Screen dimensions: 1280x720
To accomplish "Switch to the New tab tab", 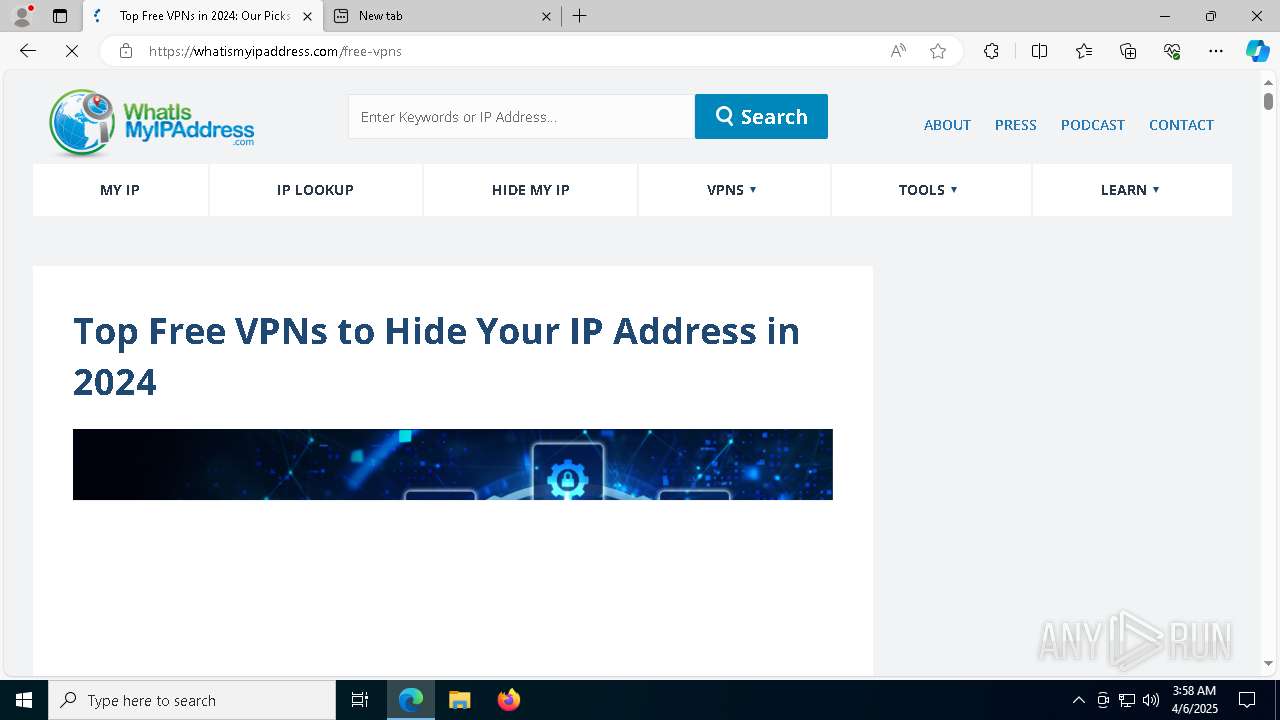I will 442,16.
